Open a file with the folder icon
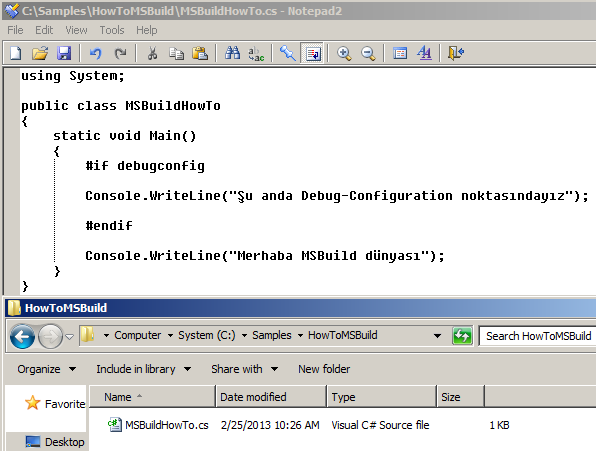596x451 pixels. 40,53
